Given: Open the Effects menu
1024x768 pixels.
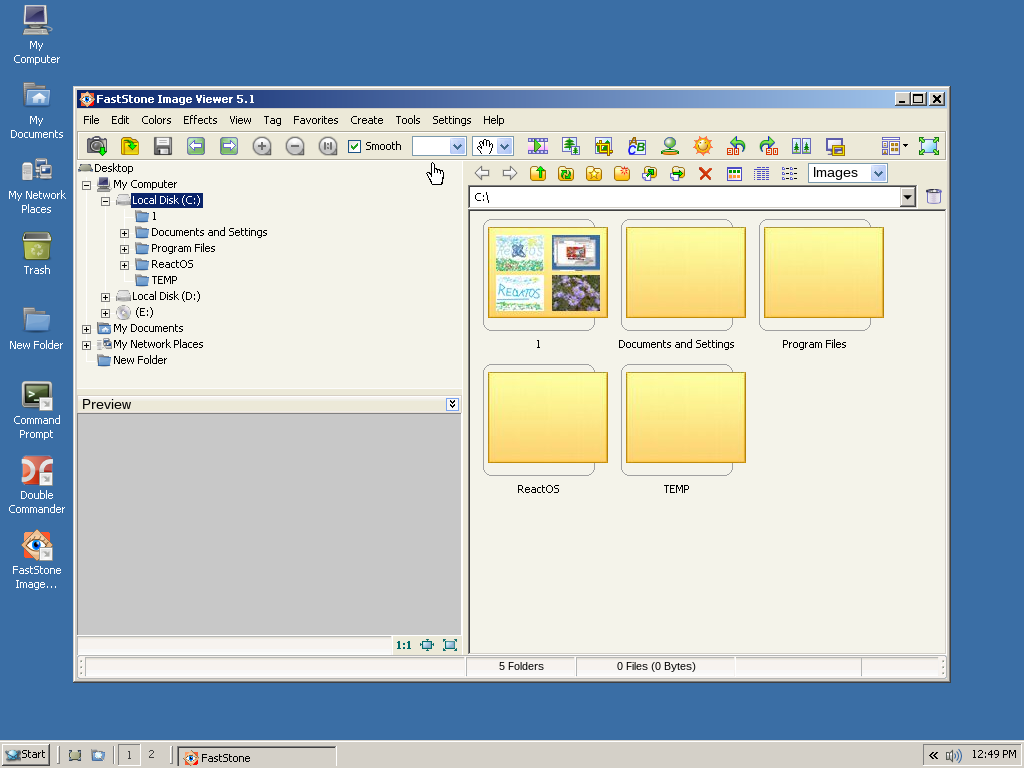Looking at the screenshot, I should coord(200,120).
